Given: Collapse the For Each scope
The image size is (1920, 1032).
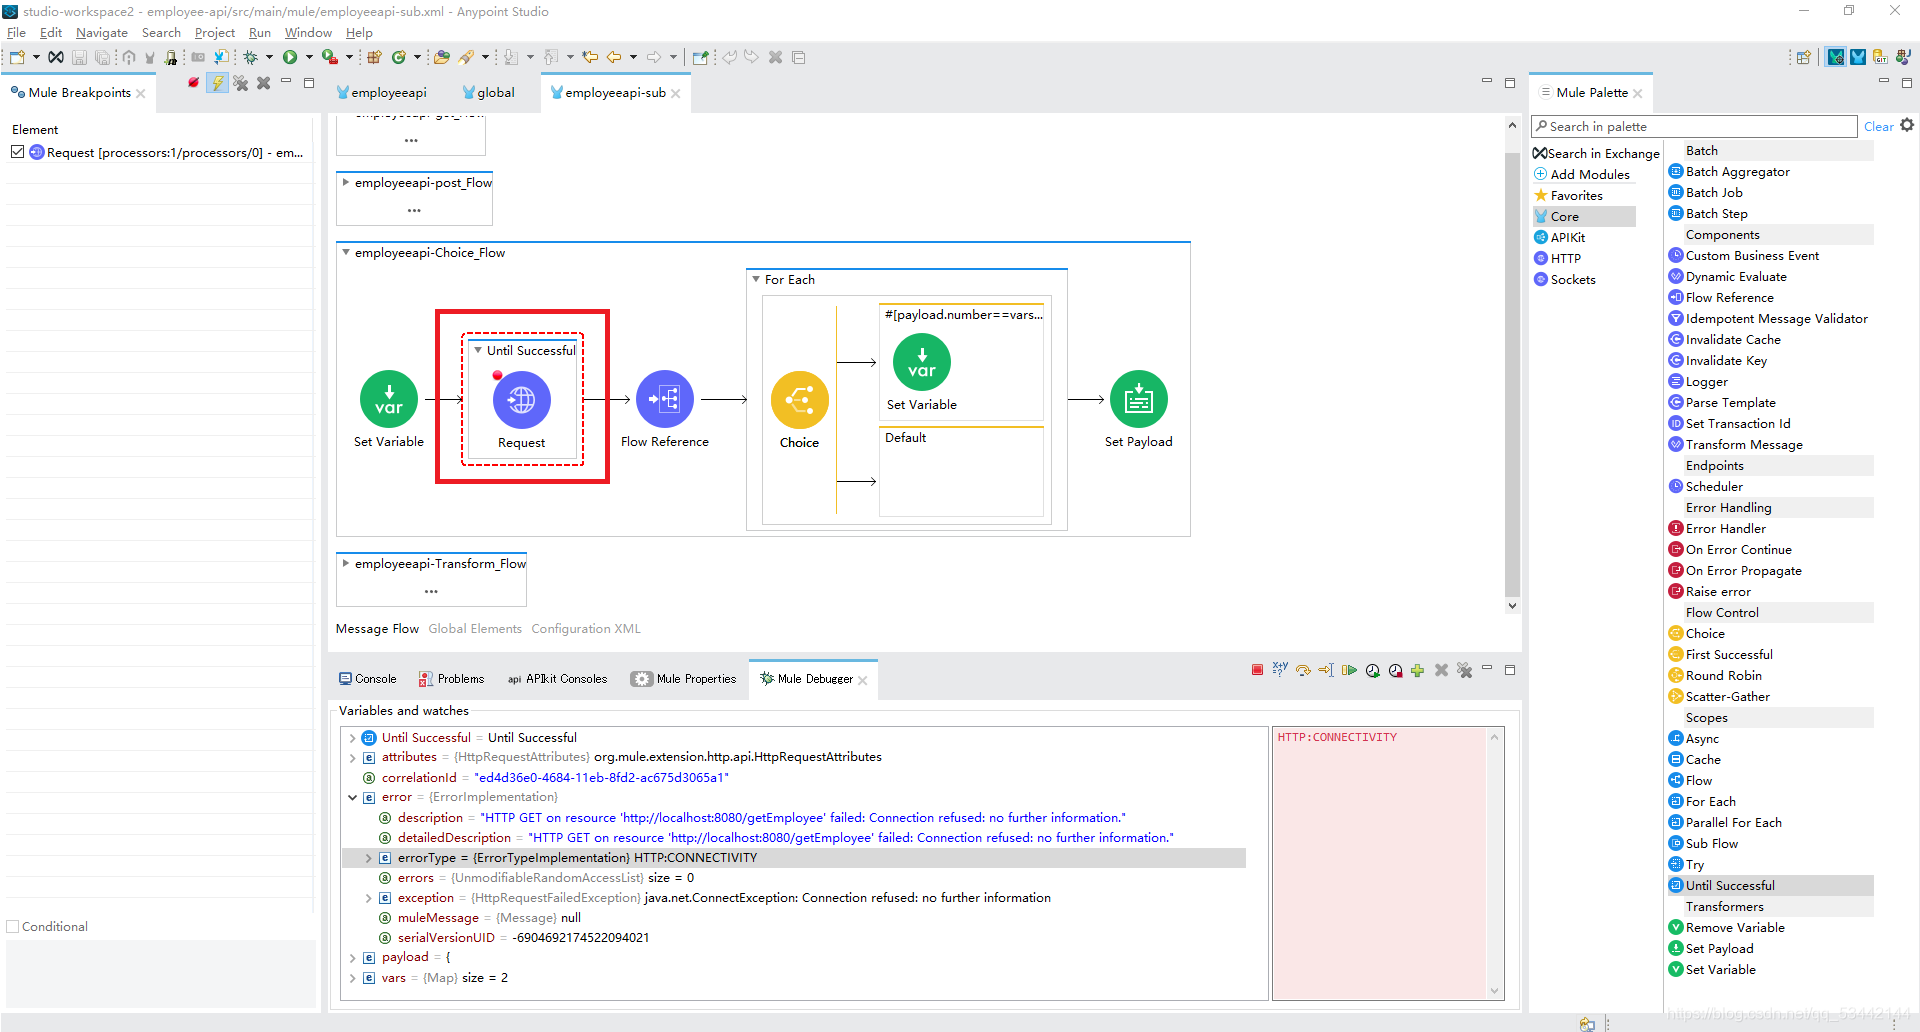Looking at the screenshot, I should (756, 279).
